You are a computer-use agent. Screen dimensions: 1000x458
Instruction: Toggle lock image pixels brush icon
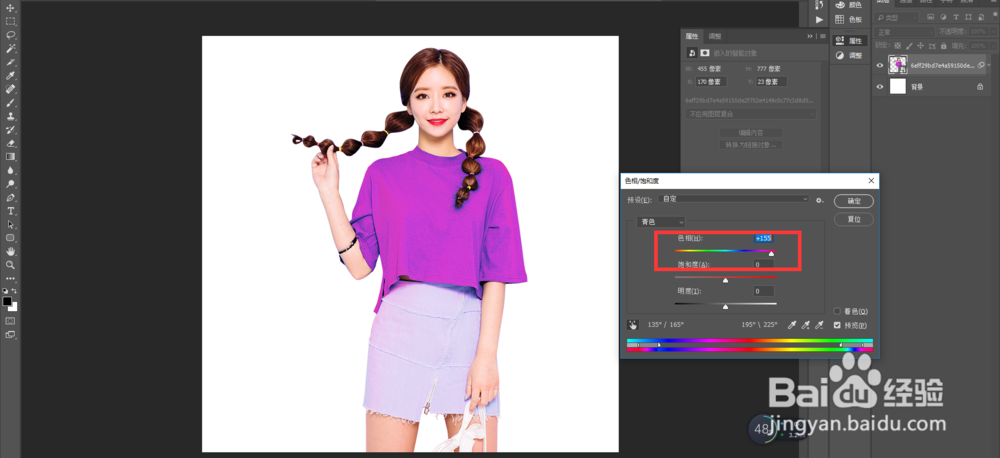tap(908, 46)
